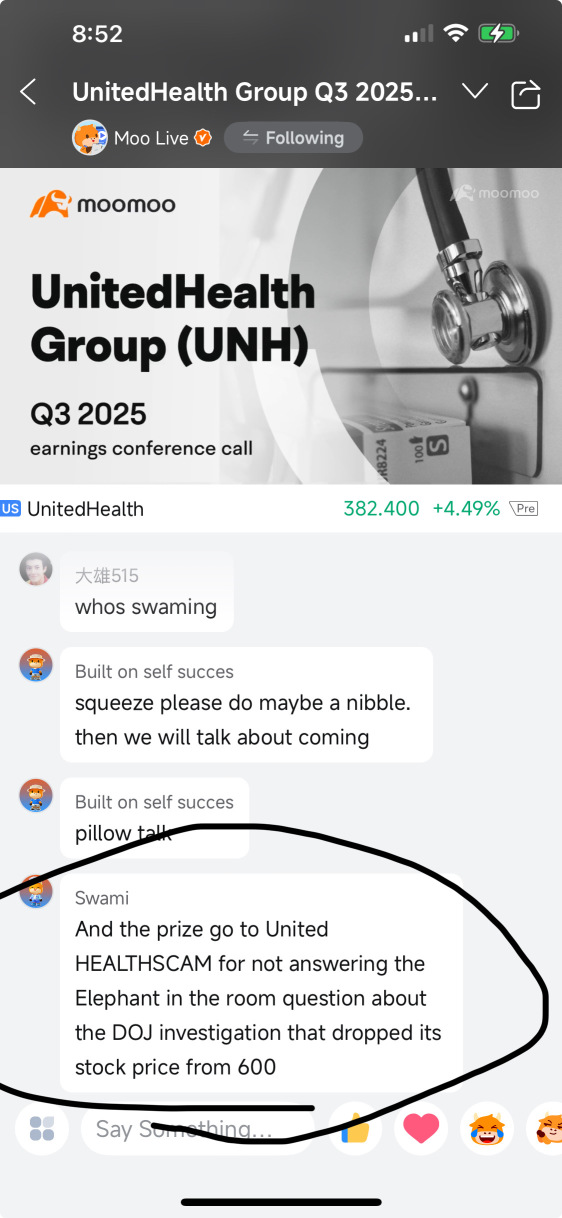Expand the title dropdown chevron
The height and width of the screenshot is (1218, 562).
pos(474,92)
